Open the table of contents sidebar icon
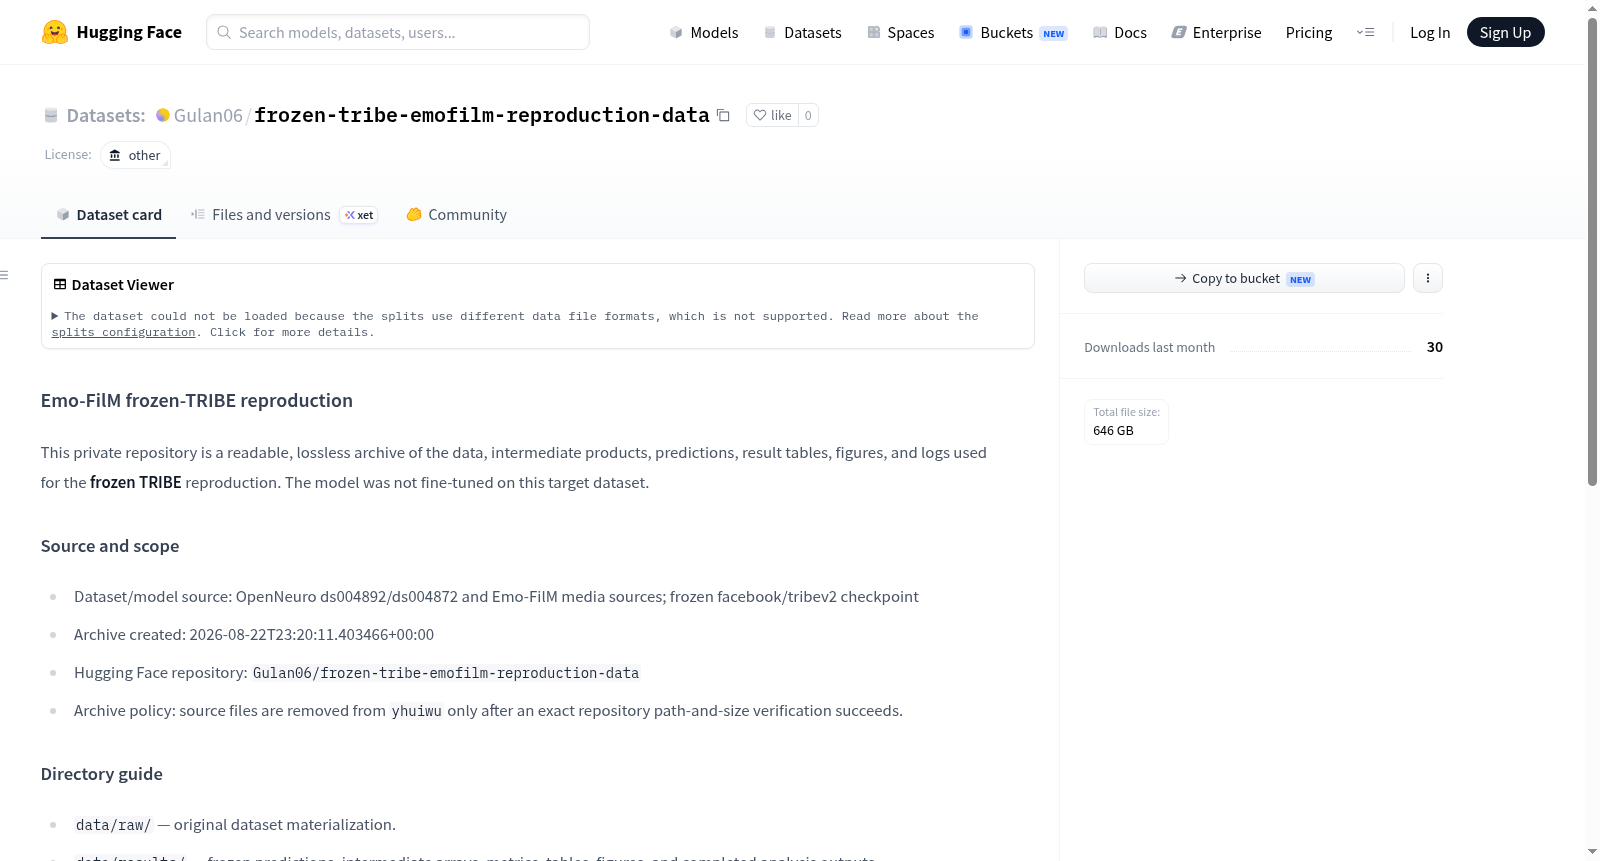The image size is (1600, 861). click(x=4, y=275)
